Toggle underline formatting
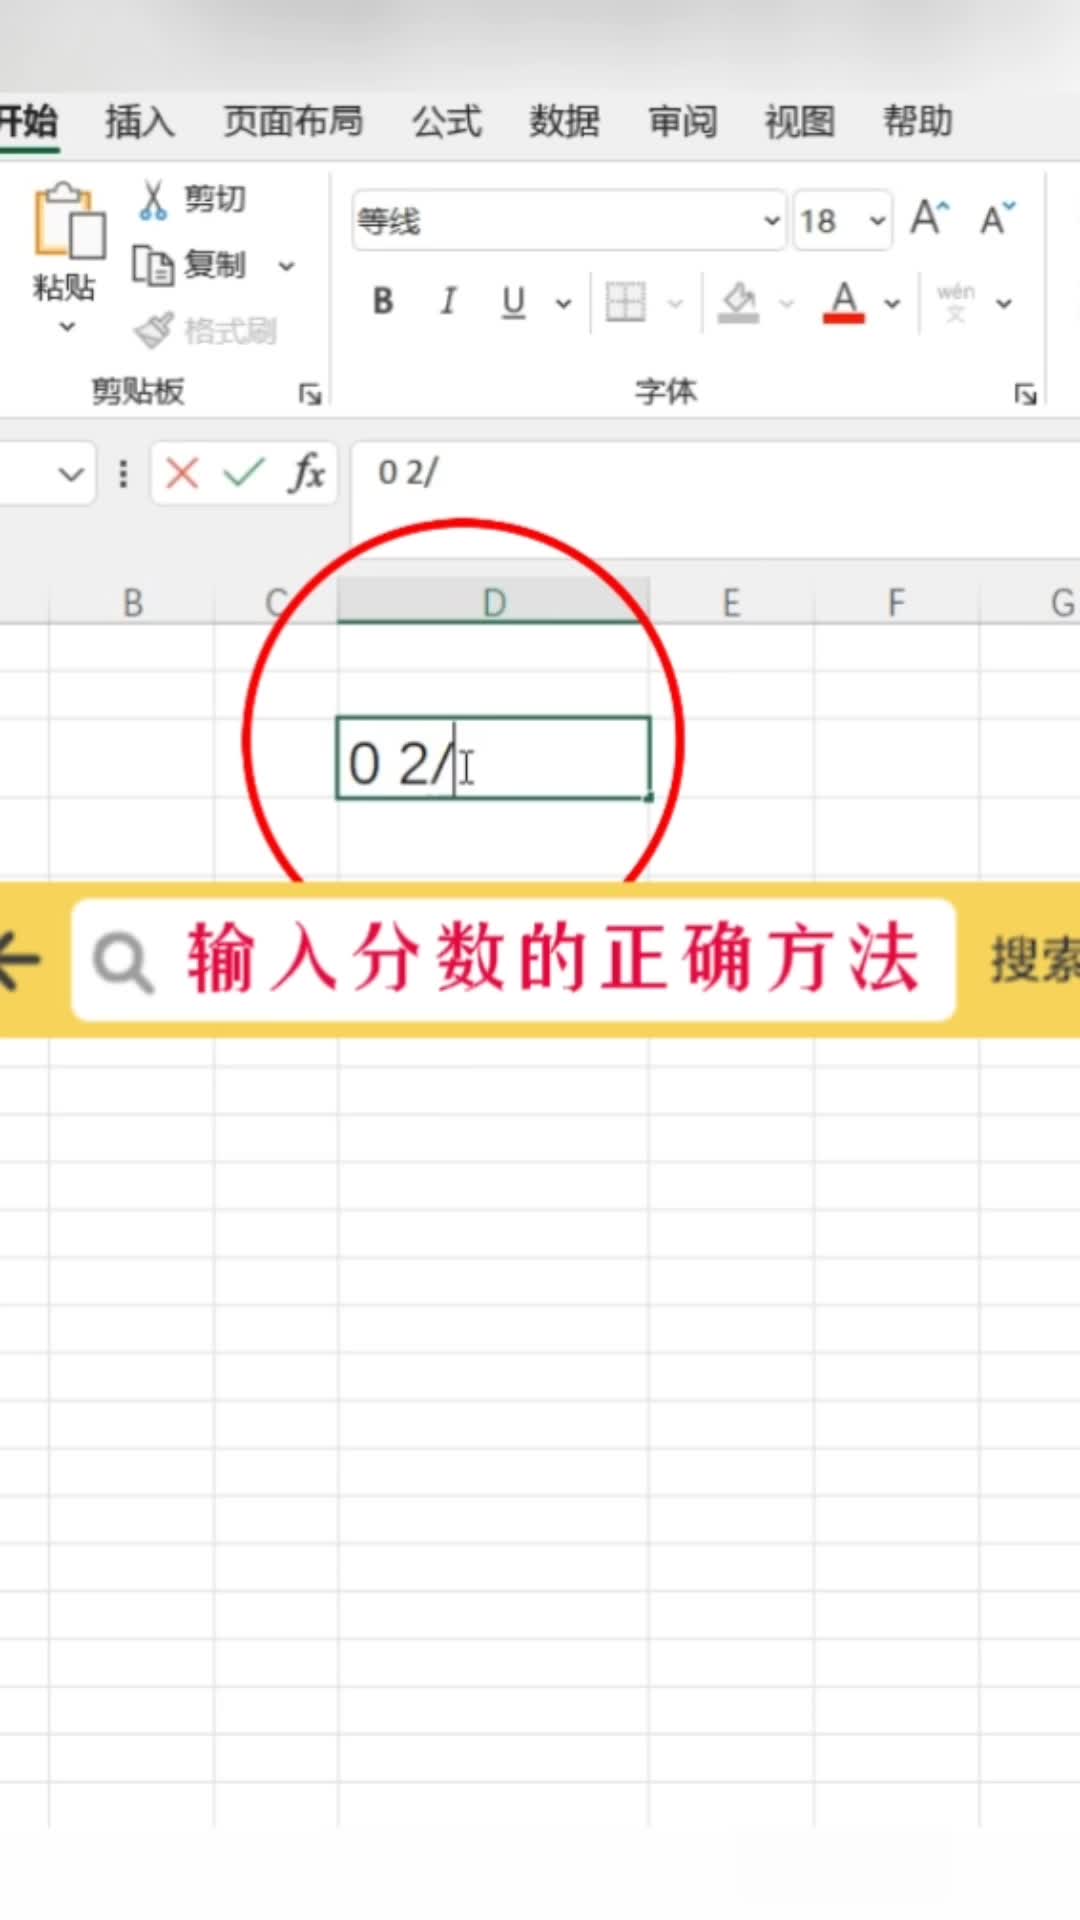The width and height of the screenshot is (1080, 1920). pyautogui.click(x=513, y=302)
